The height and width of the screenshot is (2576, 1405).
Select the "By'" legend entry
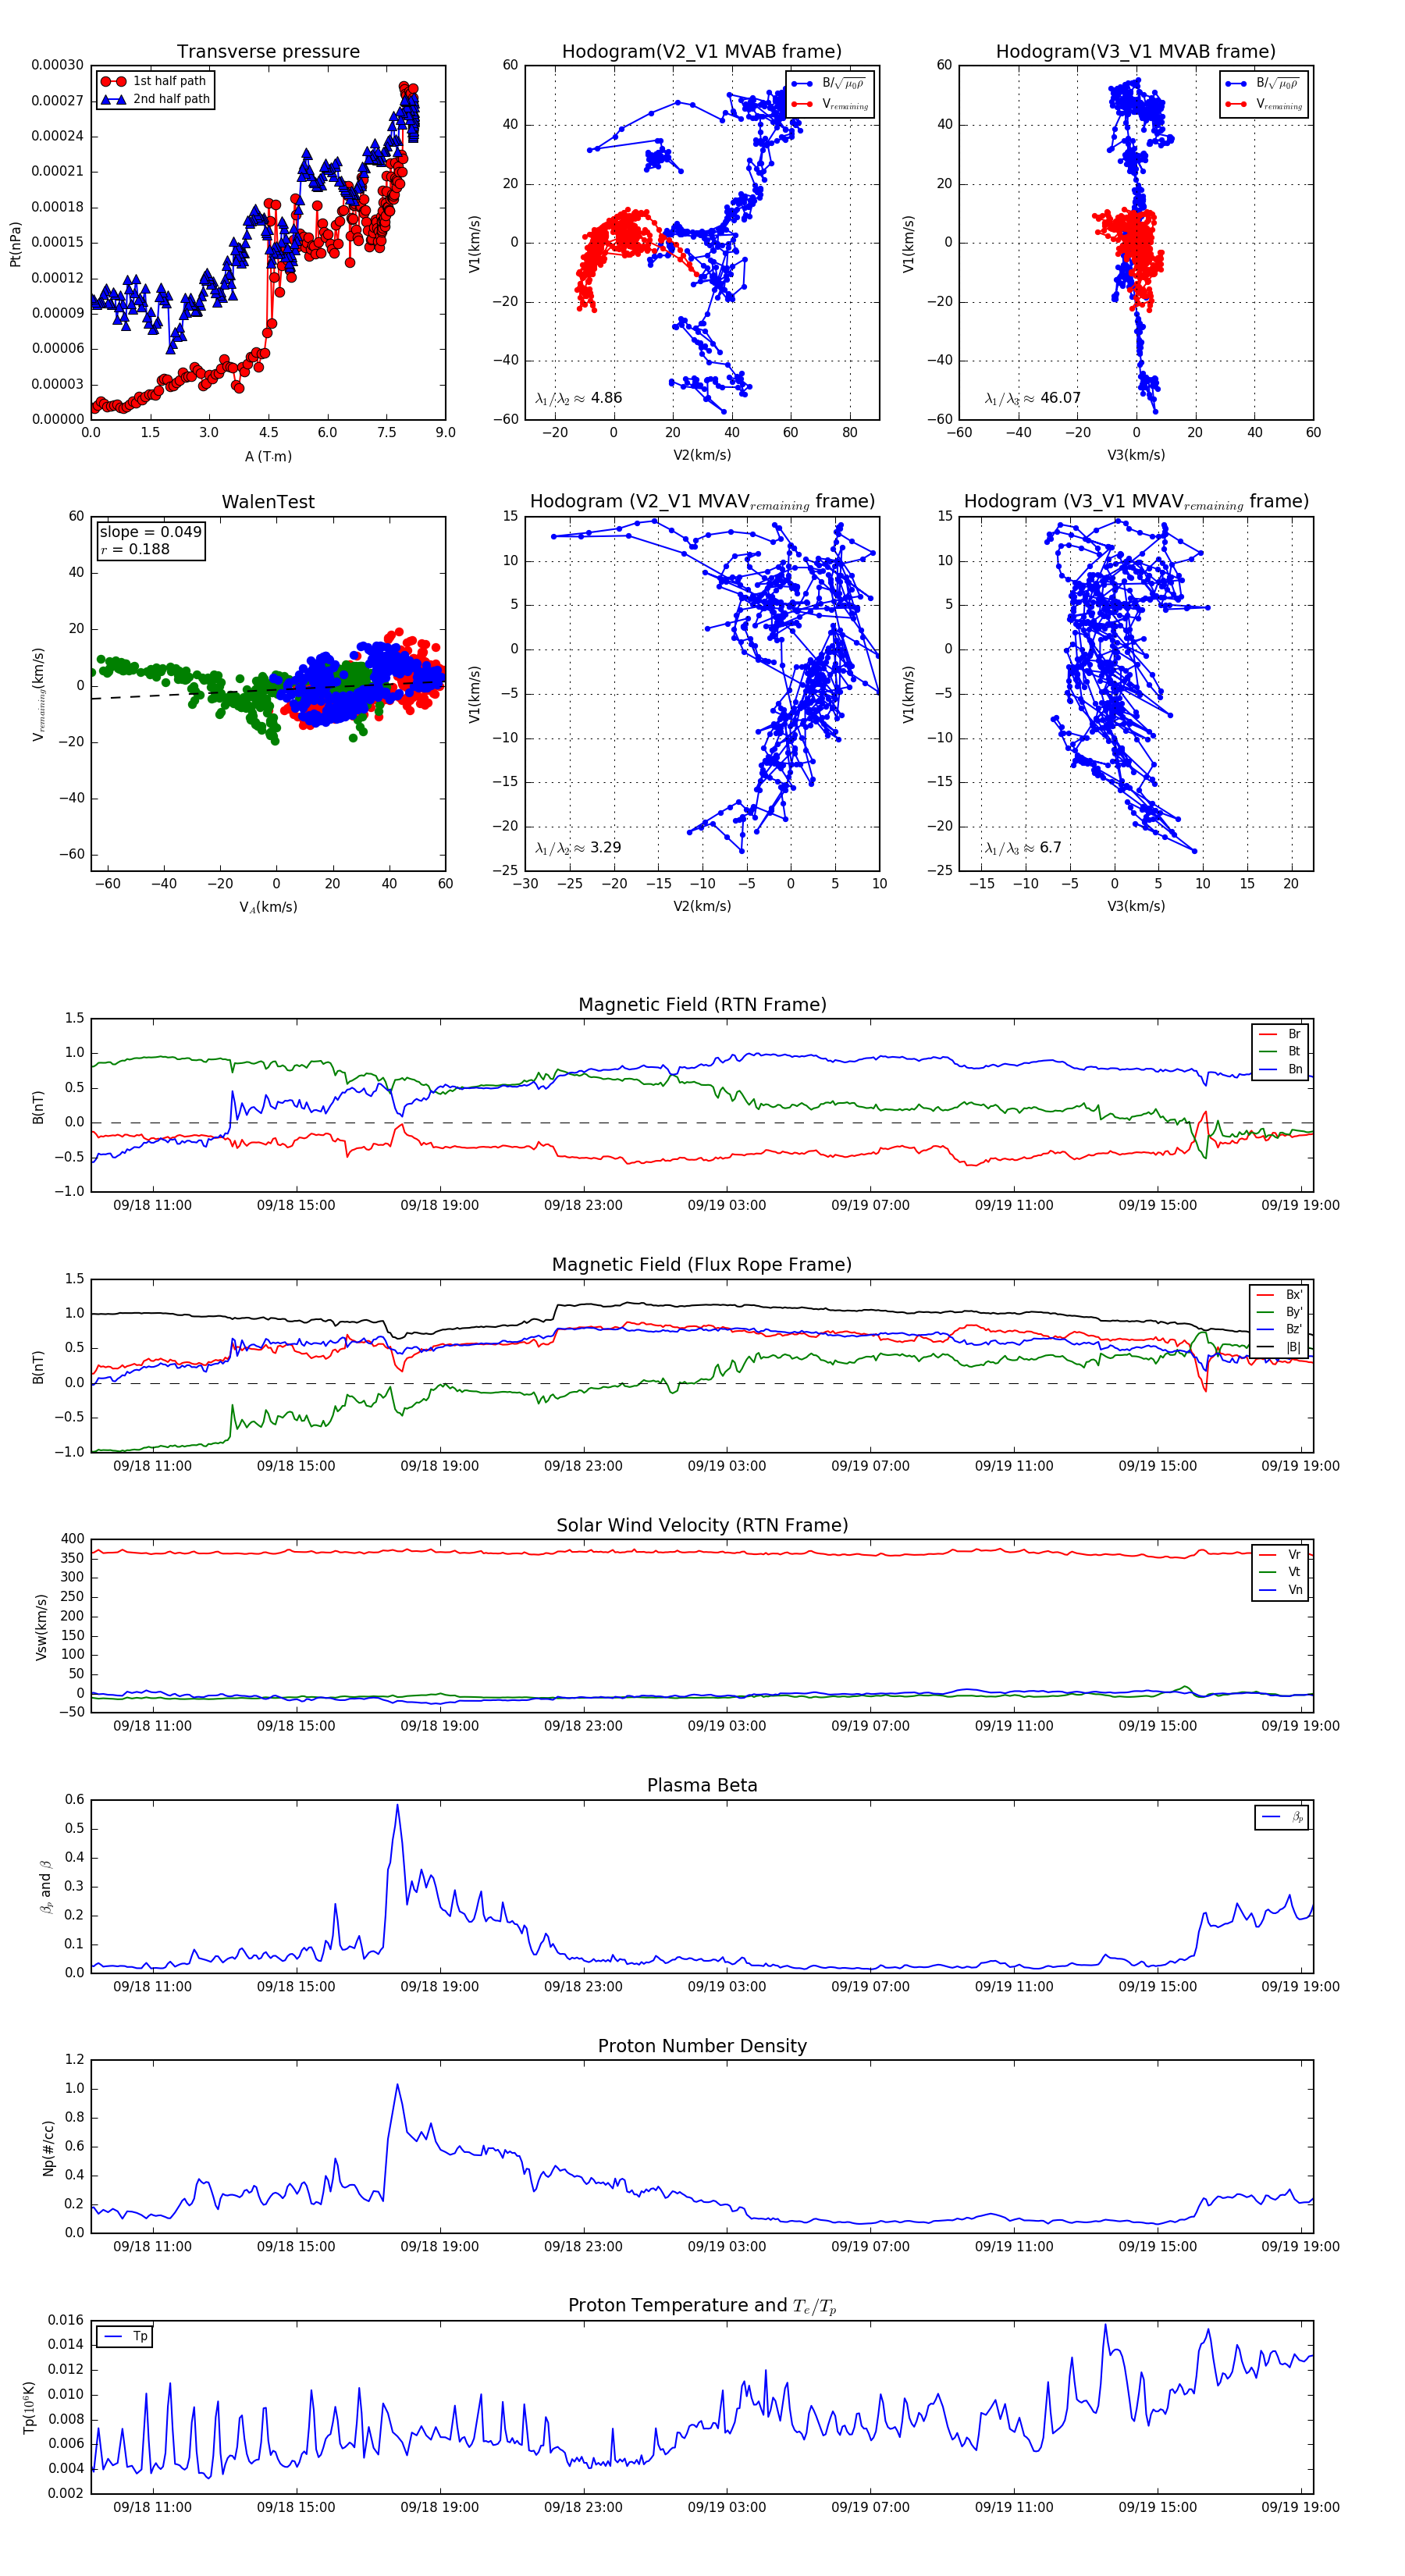point(1279,1312)
